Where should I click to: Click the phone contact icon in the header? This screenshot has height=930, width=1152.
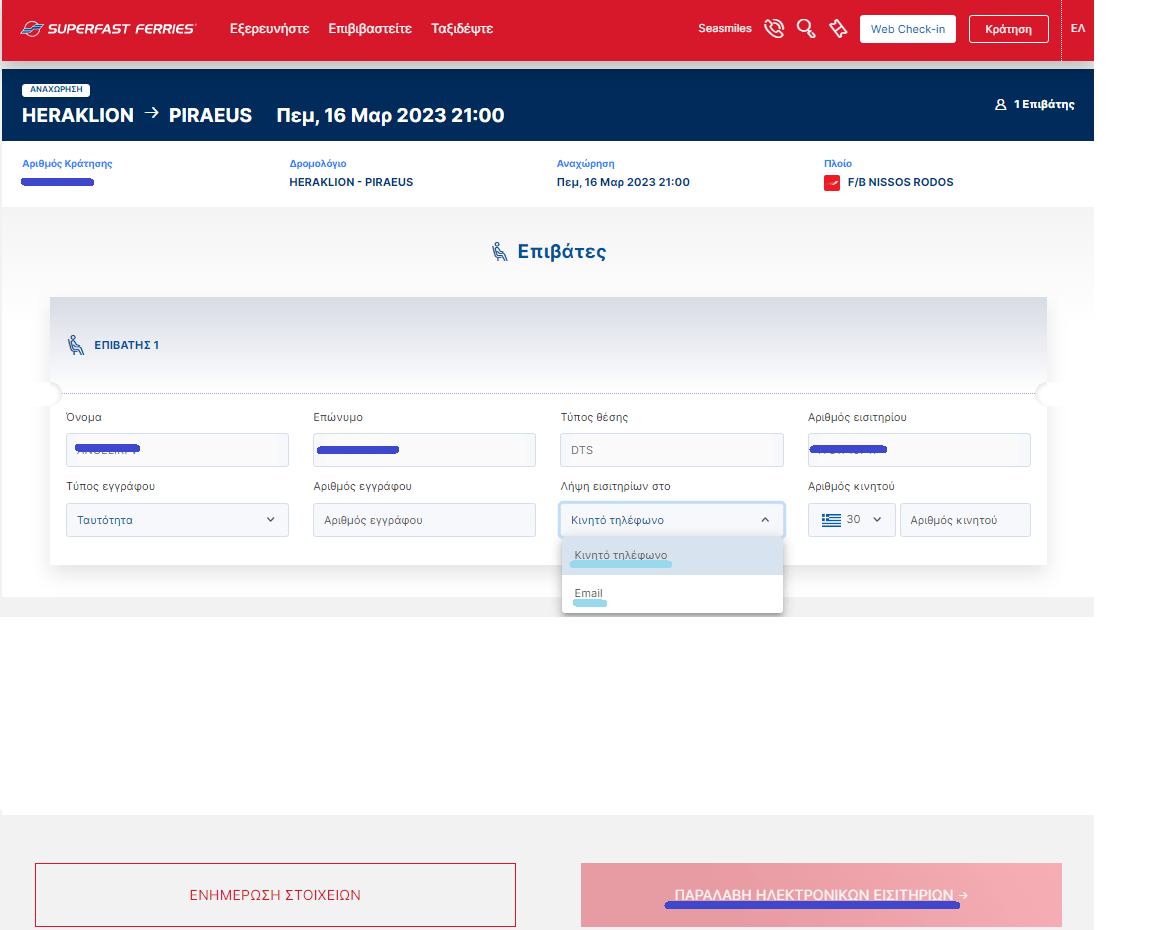coord(774,29)
